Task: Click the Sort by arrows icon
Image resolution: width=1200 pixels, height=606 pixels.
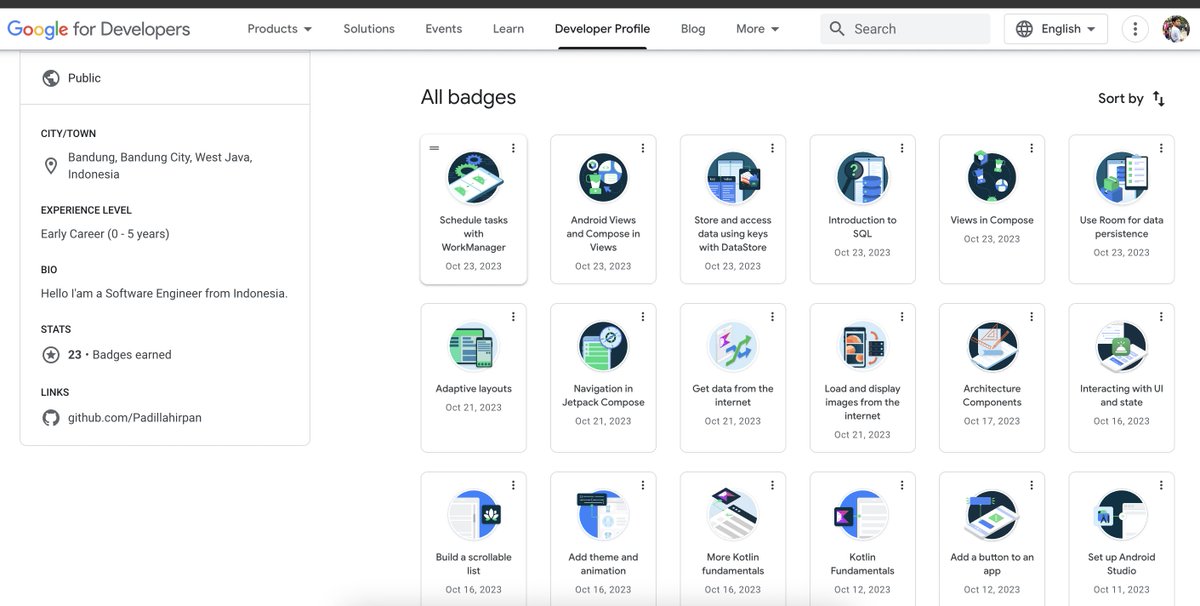Action: pyautogui.click(x=1158, y=98)
